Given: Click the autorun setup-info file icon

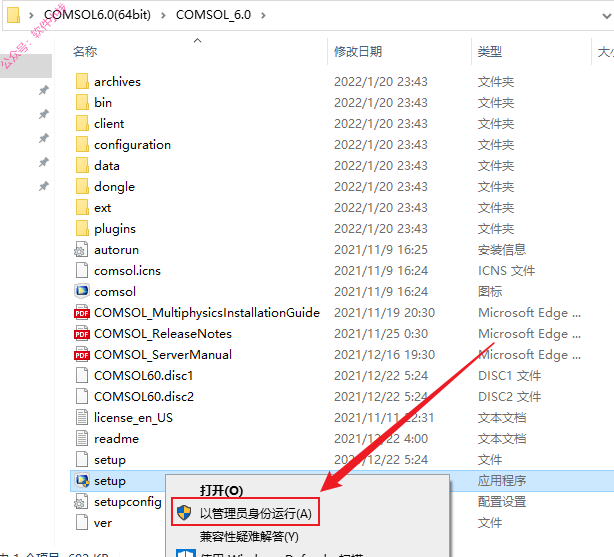Looking at the screenshot, I should [81, 250].
